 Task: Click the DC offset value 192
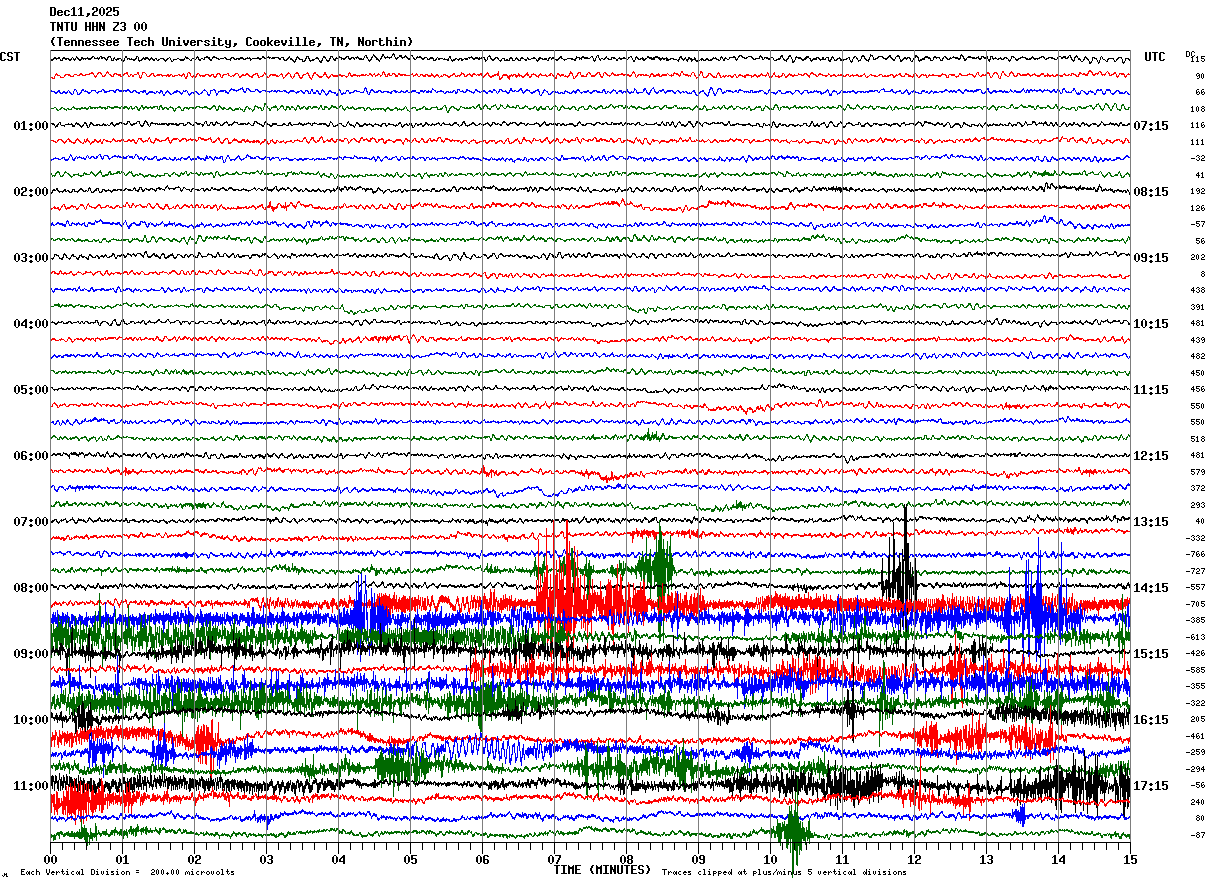1198,192
